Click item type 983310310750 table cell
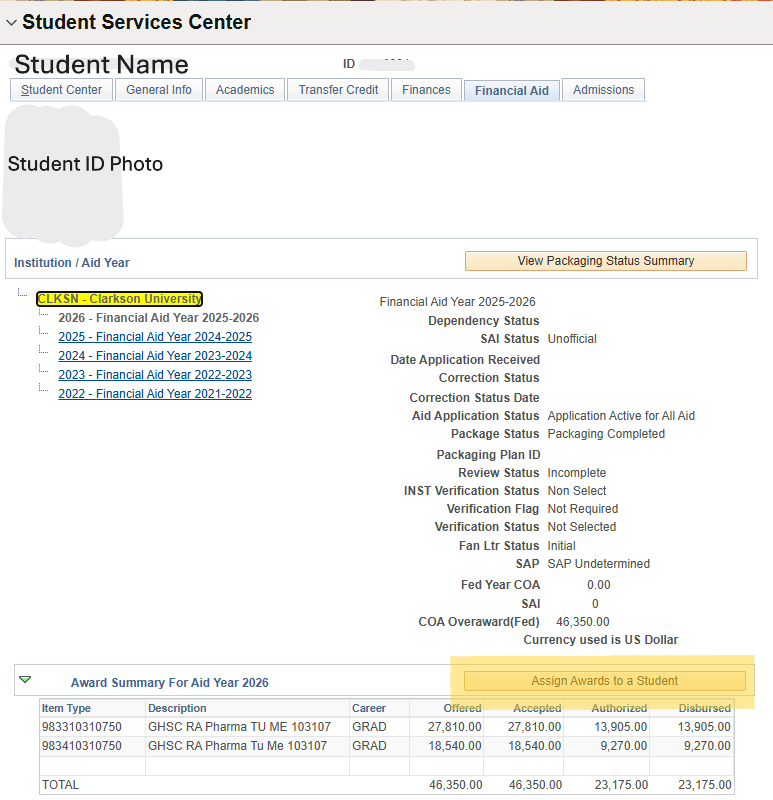Screen dimensions: 773x800 [x=81, y=727]
